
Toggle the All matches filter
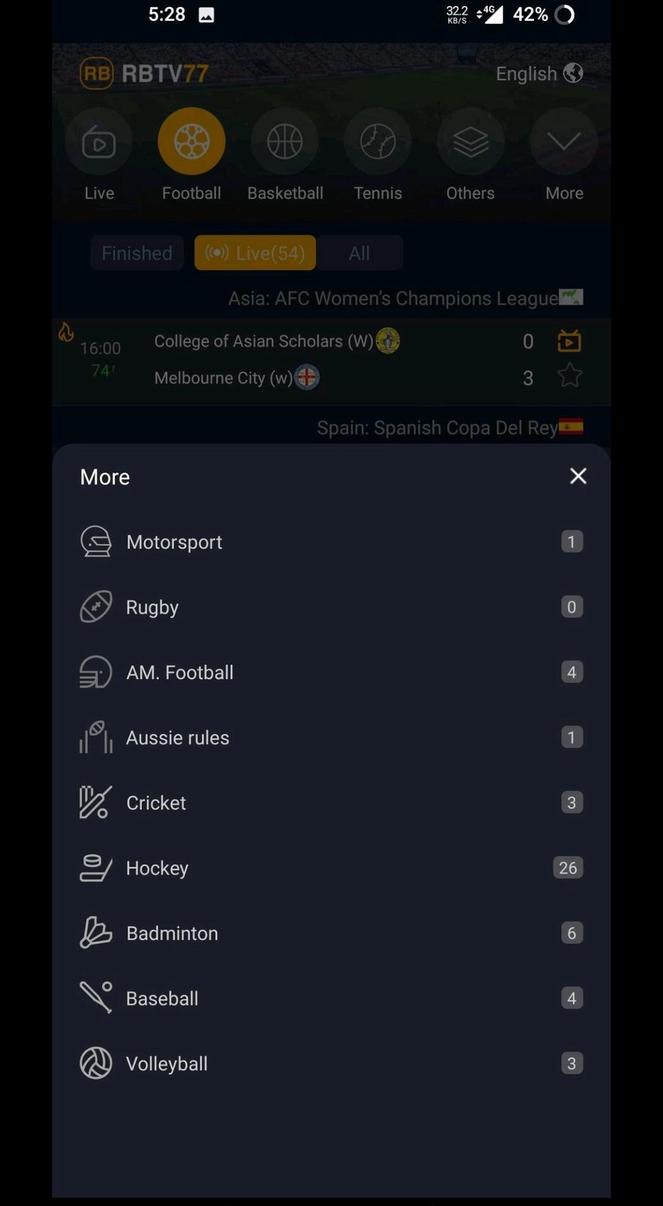pos(359,253)
